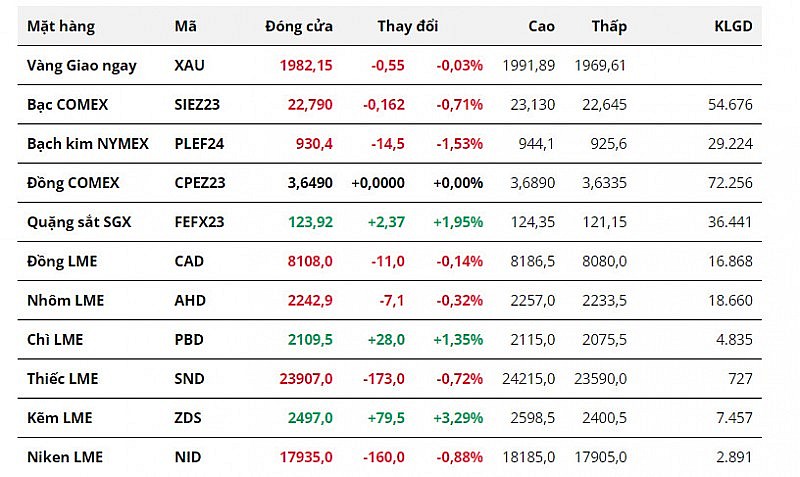Open the Đồng COMEX row label
800x477 pixels.
point(73,183)
